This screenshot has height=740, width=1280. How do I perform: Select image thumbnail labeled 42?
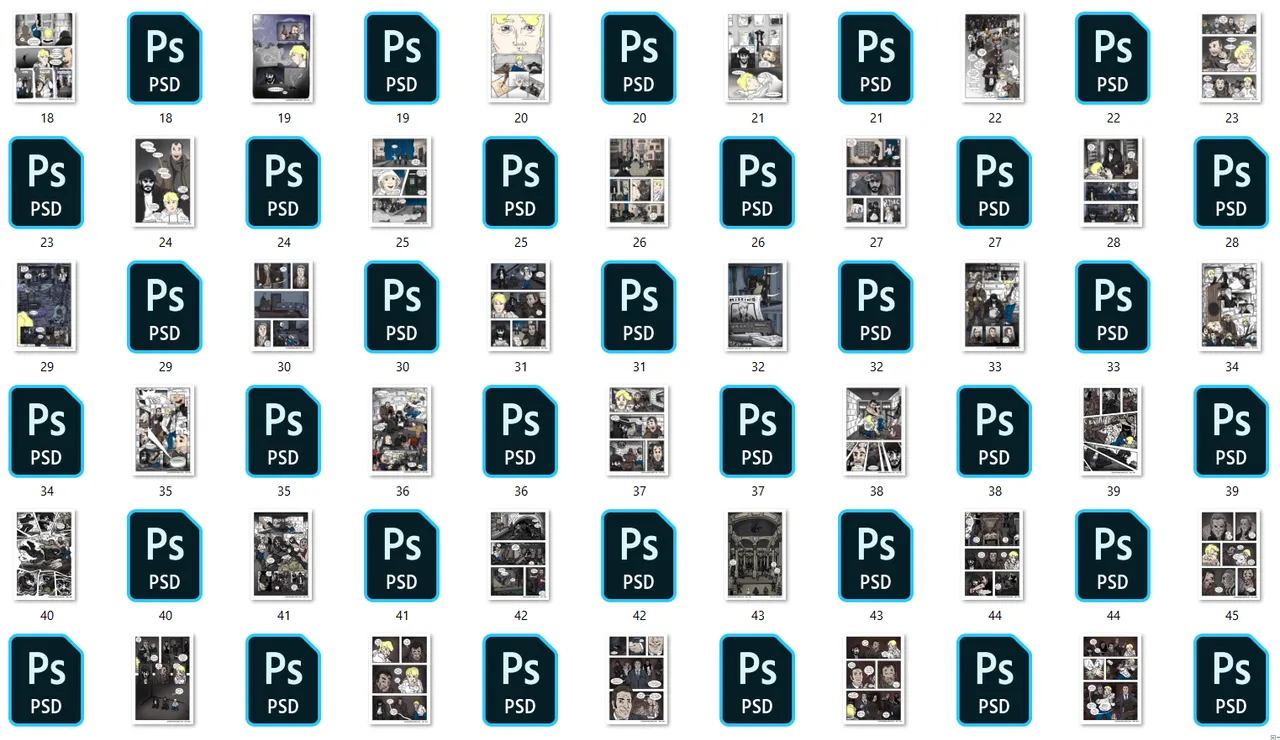click(x=520, y=556)
